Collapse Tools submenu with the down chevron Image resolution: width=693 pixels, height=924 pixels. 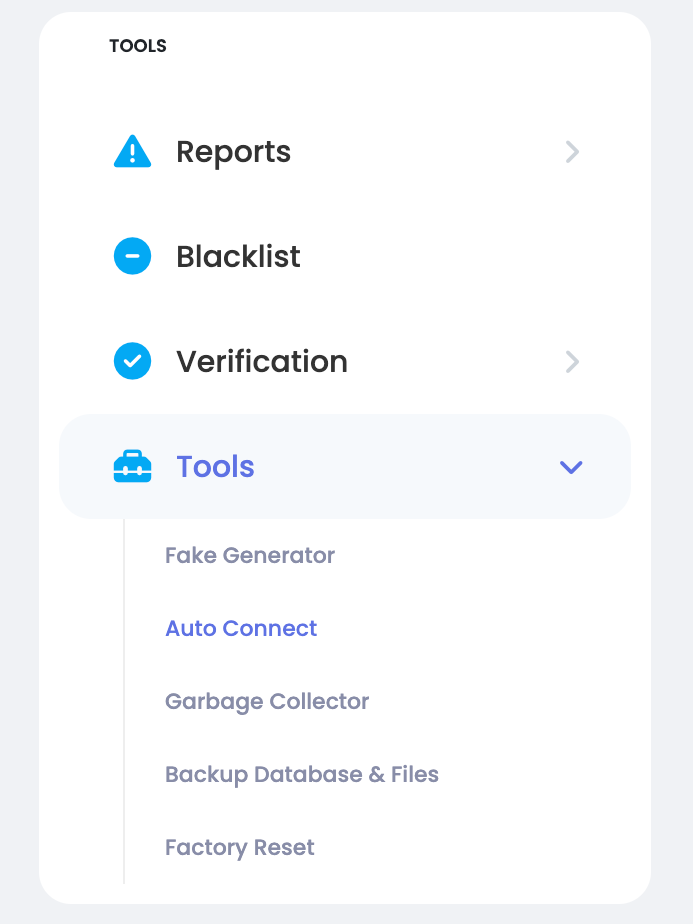(571, 467)
